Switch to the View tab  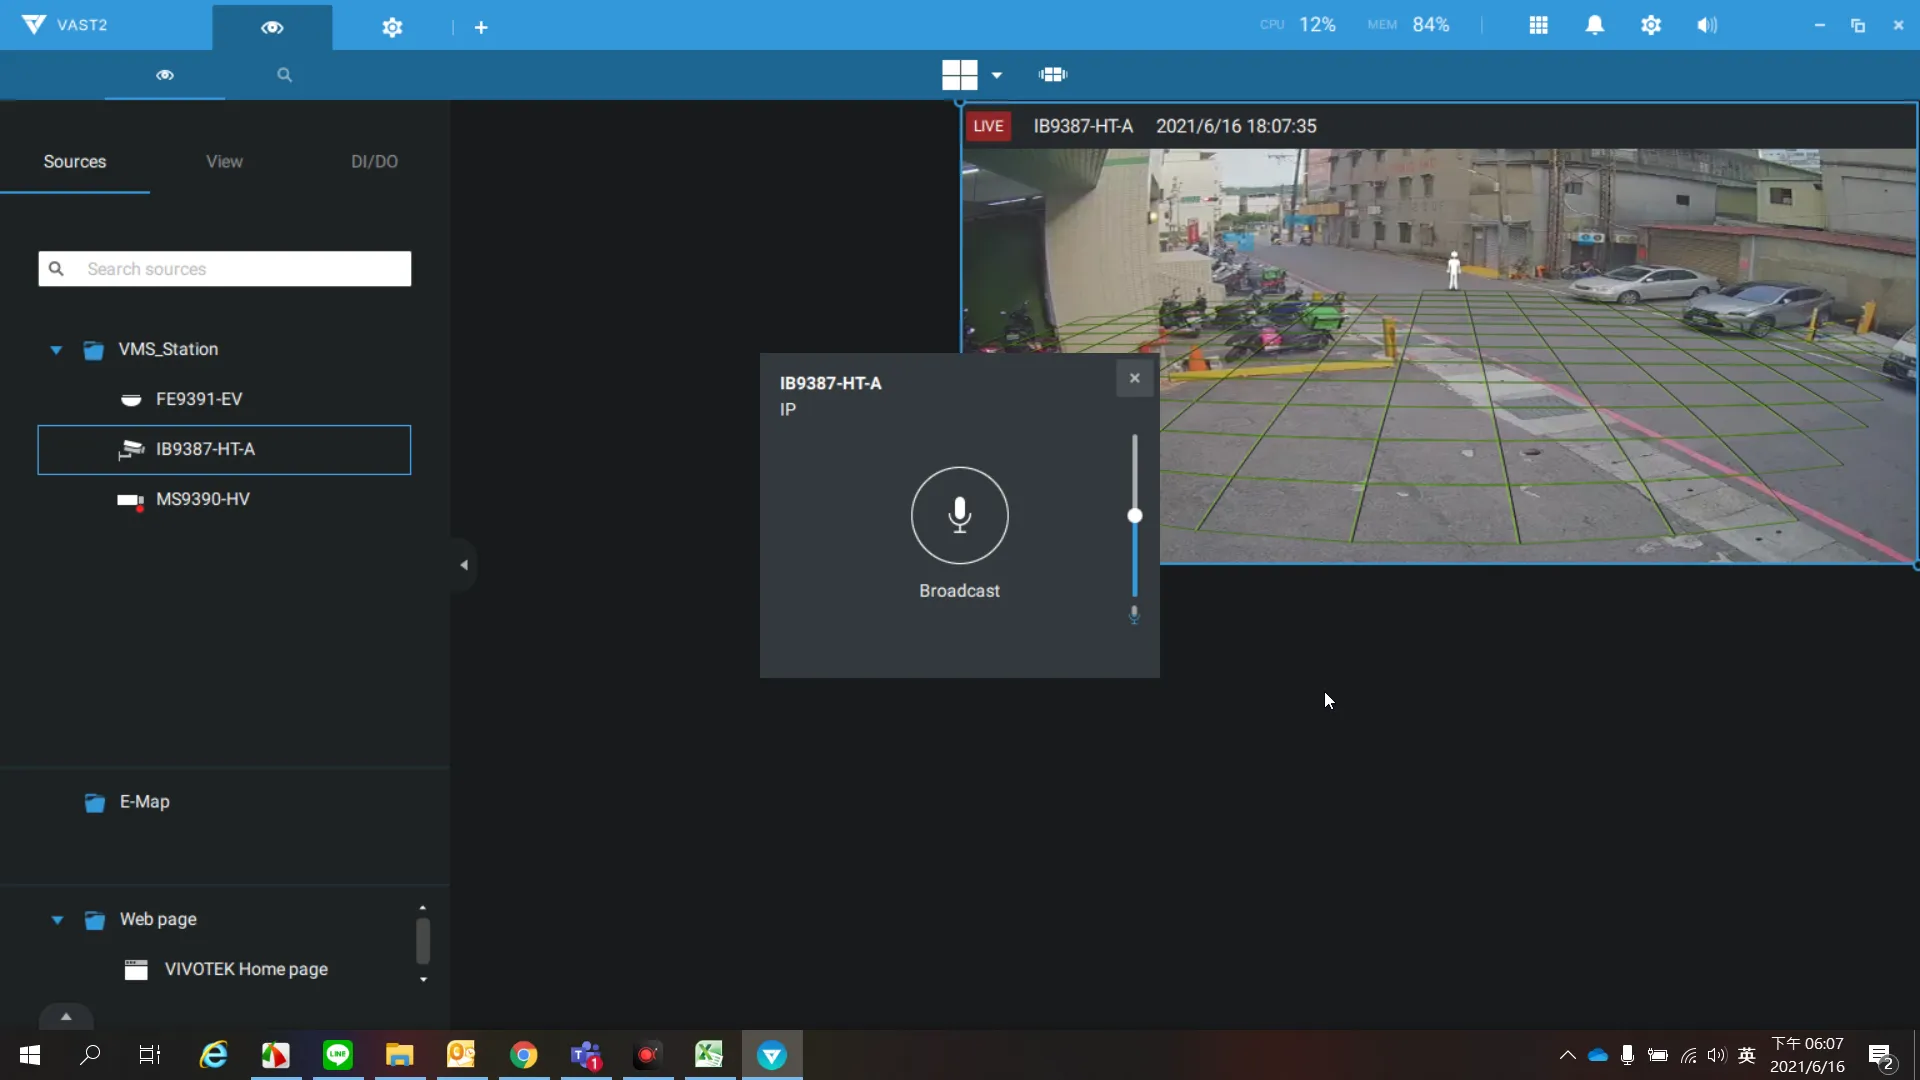point(224,161)
